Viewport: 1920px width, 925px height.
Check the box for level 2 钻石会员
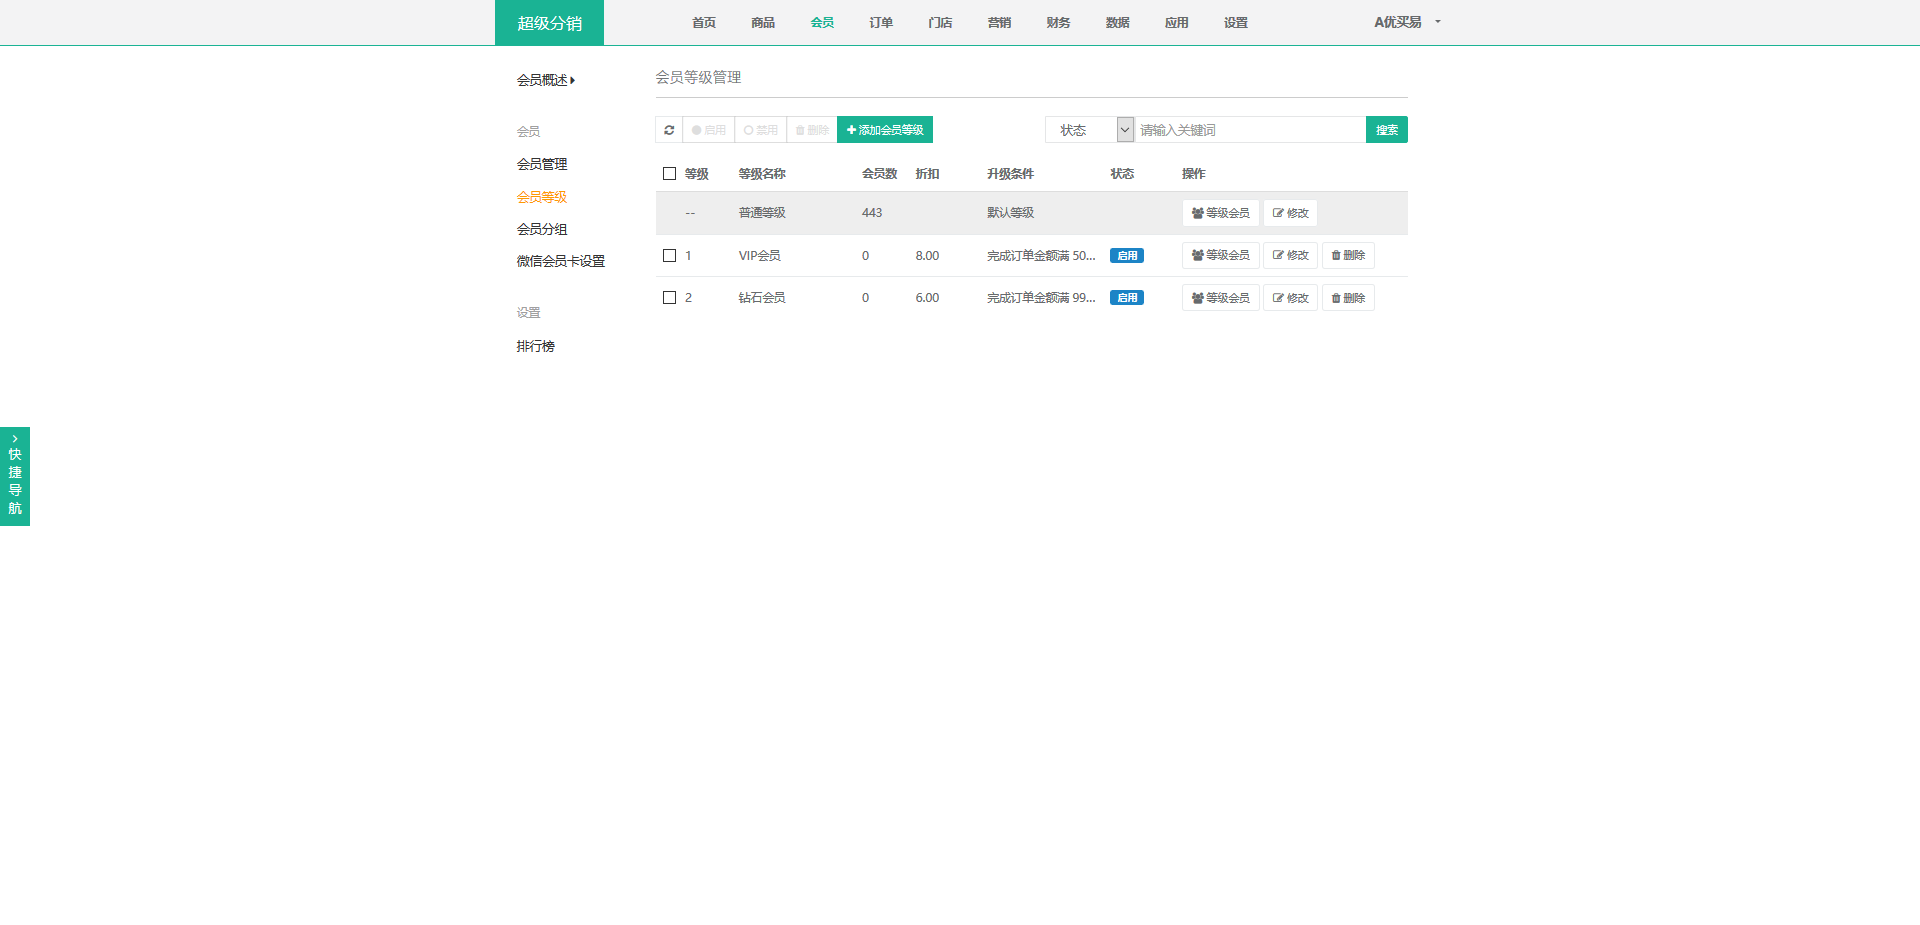[x=669, y=298]
